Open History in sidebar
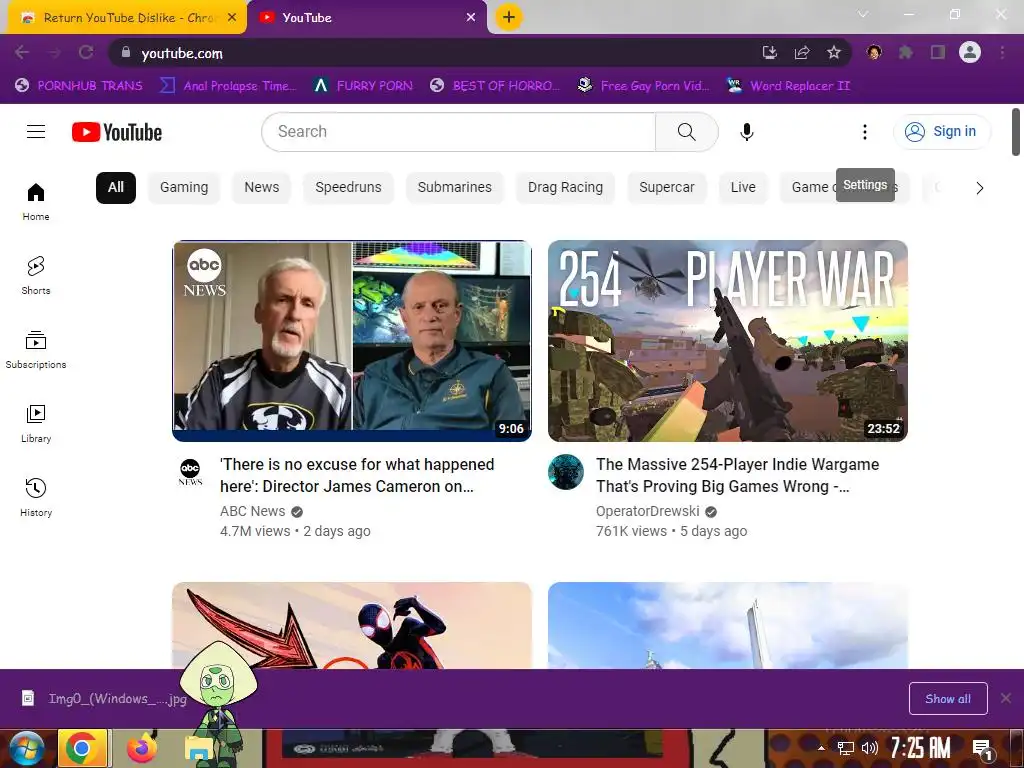 tap(36, 498)
